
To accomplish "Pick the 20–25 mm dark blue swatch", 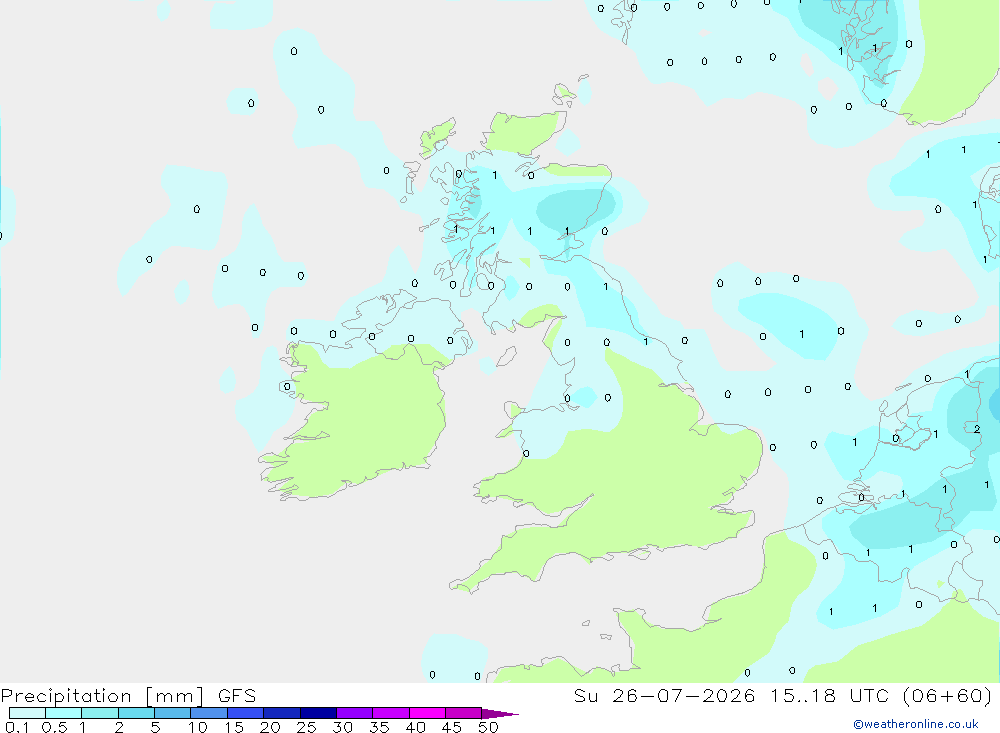I will (x=281, y=713).
